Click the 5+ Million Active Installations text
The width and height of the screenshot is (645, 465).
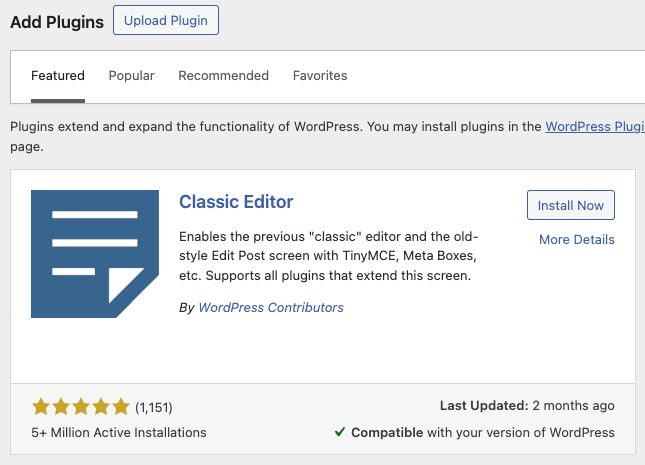pos(119,432)
